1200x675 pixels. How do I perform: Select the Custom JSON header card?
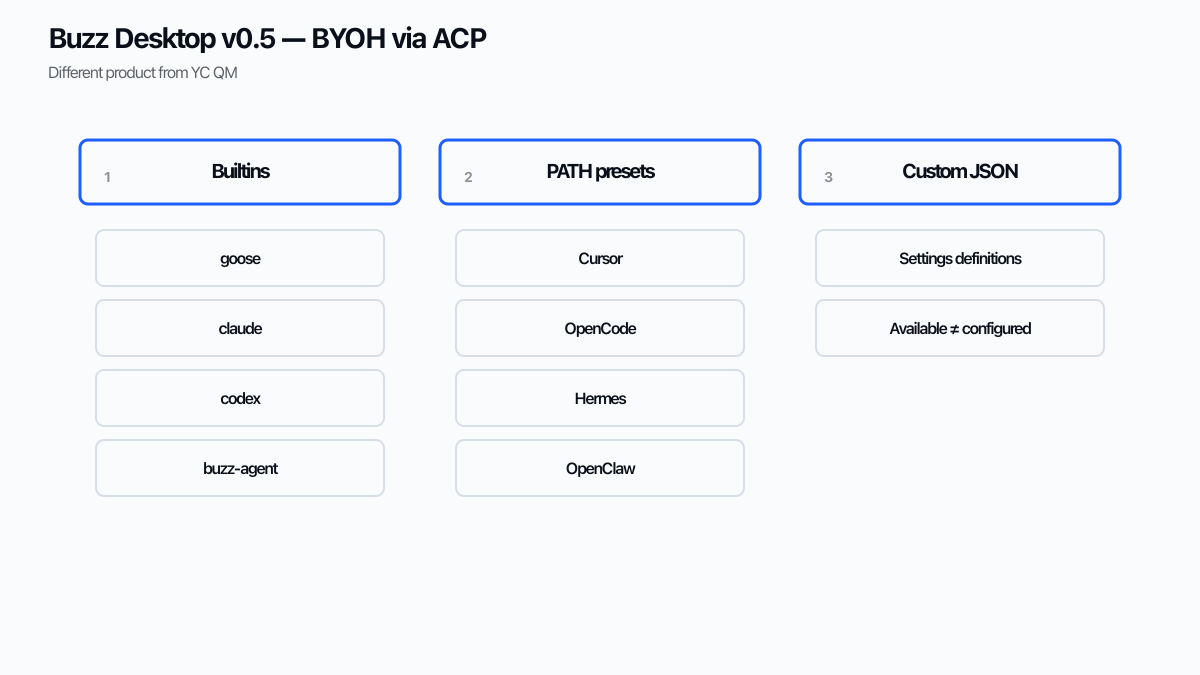point(960,172)
